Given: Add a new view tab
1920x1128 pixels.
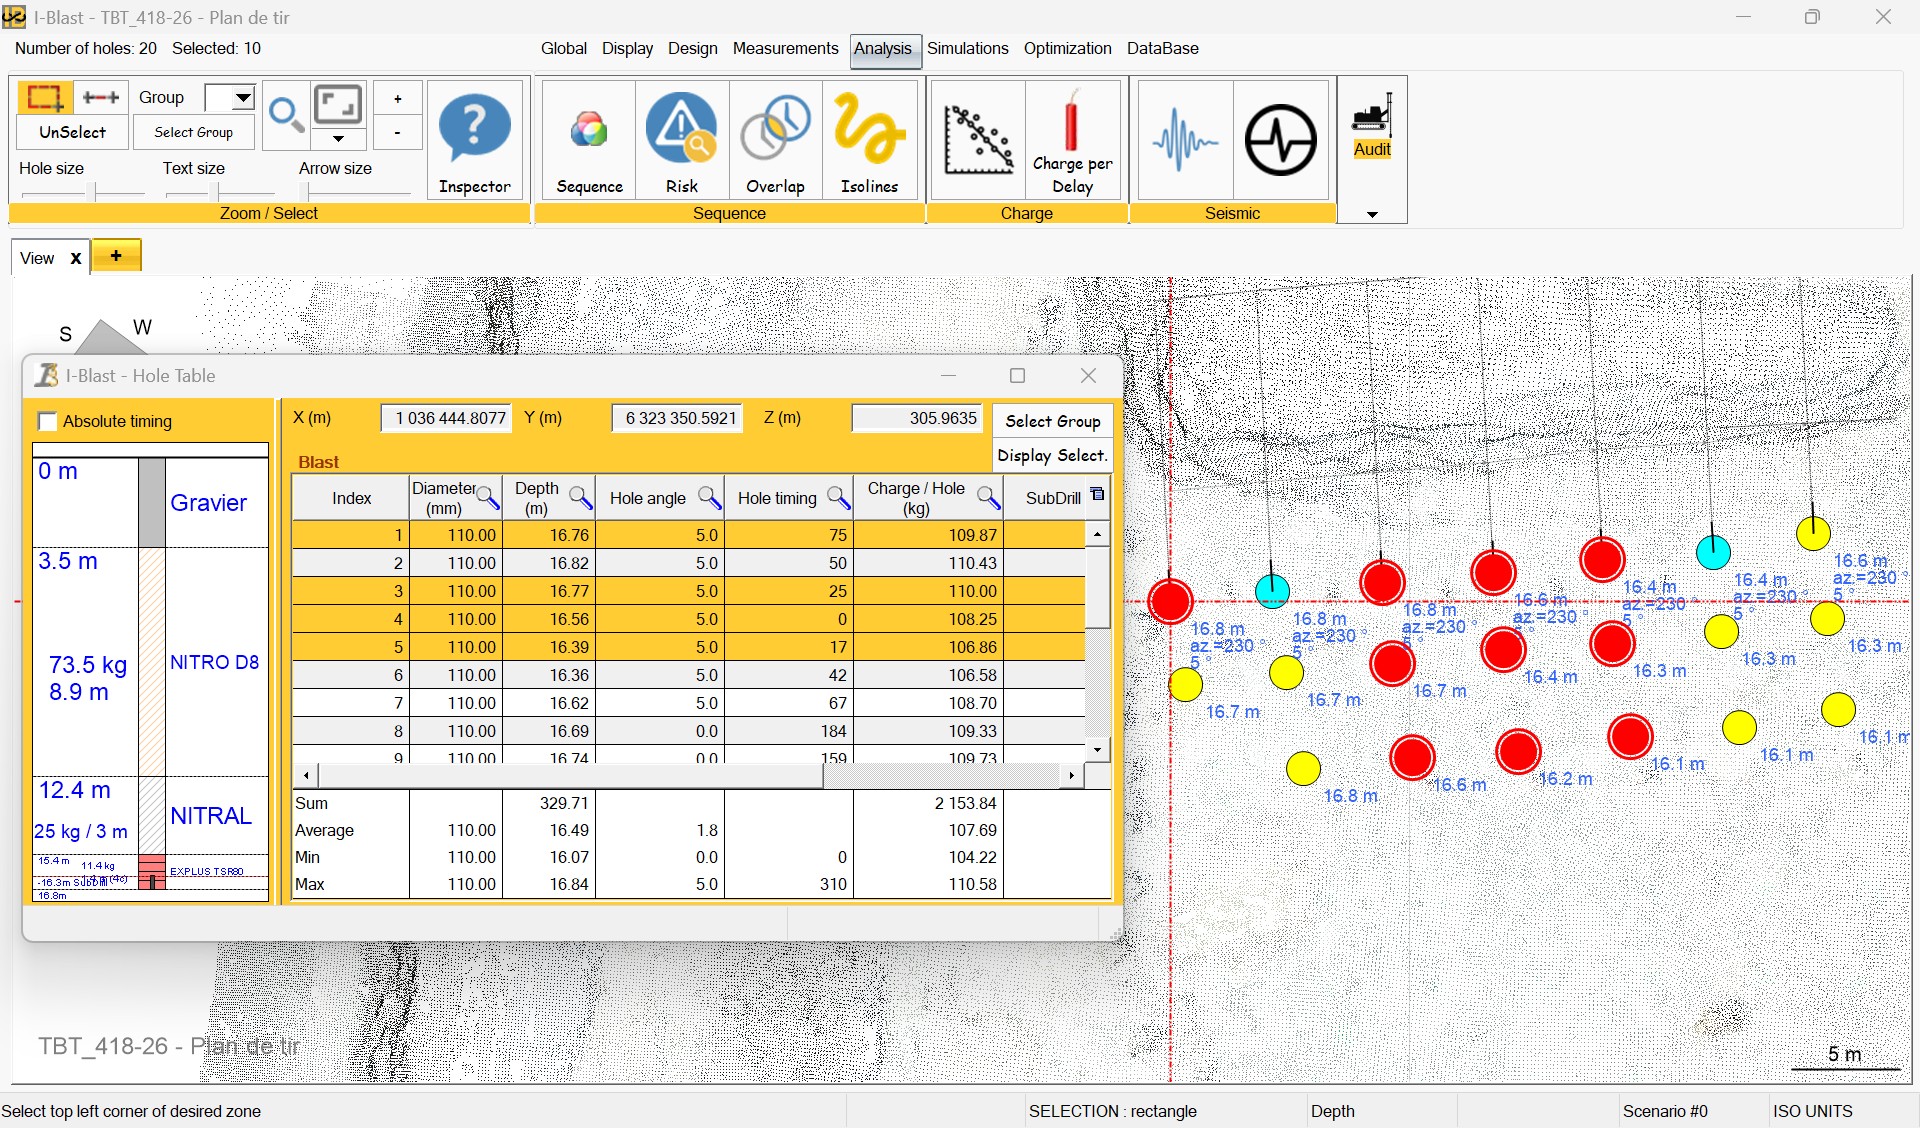Looking at the screenshot, I should [x=116, y=256].
